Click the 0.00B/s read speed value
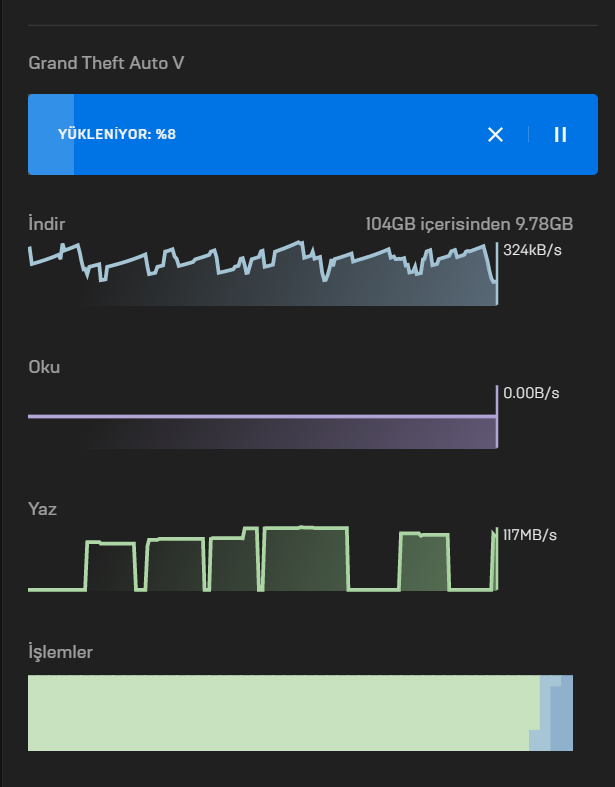615x787 pixels. (531, 393)
